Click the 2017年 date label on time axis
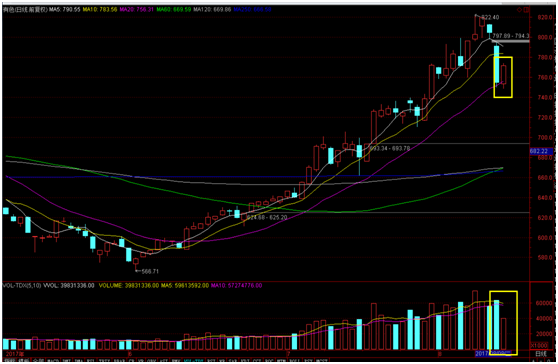The height and width of the screenshot is (364, 558). (x=15, y=354)
